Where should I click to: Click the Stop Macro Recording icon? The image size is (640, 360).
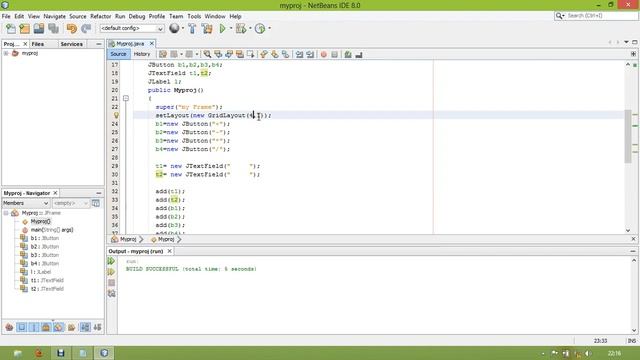pos(334,54)
